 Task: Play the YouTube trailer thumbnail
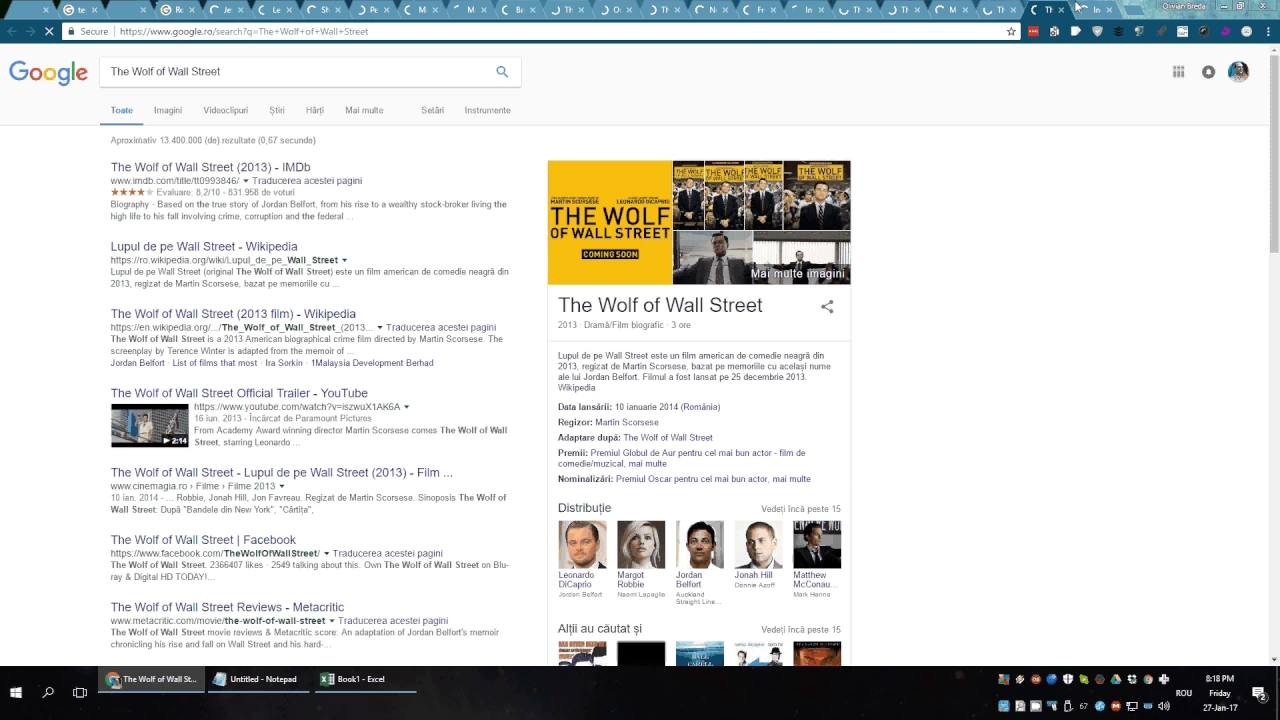(149, 425)
